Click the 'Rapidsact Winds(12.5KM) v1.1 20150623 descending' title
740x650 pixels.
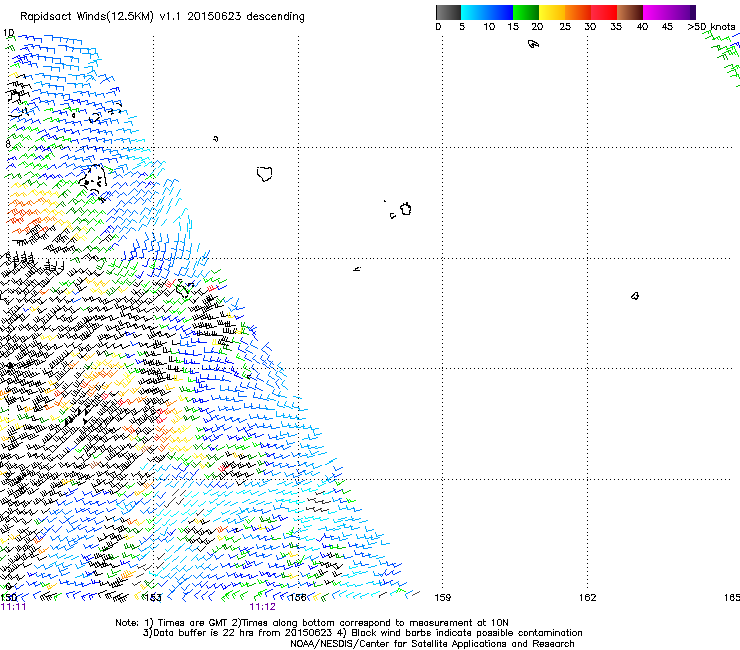tap(162, 17)
